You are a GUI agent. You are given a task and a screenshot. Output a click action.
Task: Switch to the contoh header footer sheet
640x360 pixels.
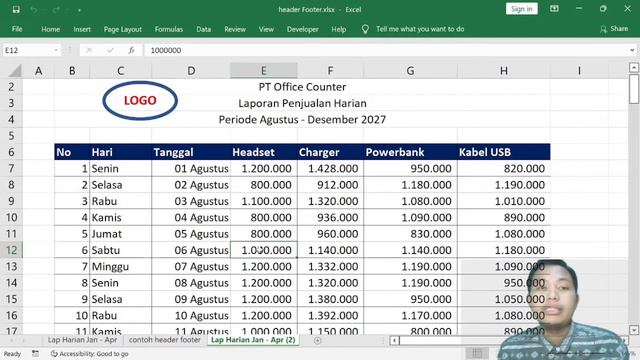pyautogui.click(x=164, y=340)
